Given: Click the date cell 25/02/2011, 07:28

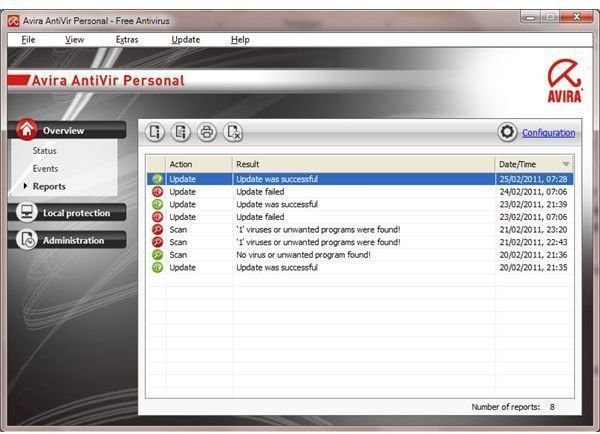Looking at the screenshot, I should (x=533, y=179).
